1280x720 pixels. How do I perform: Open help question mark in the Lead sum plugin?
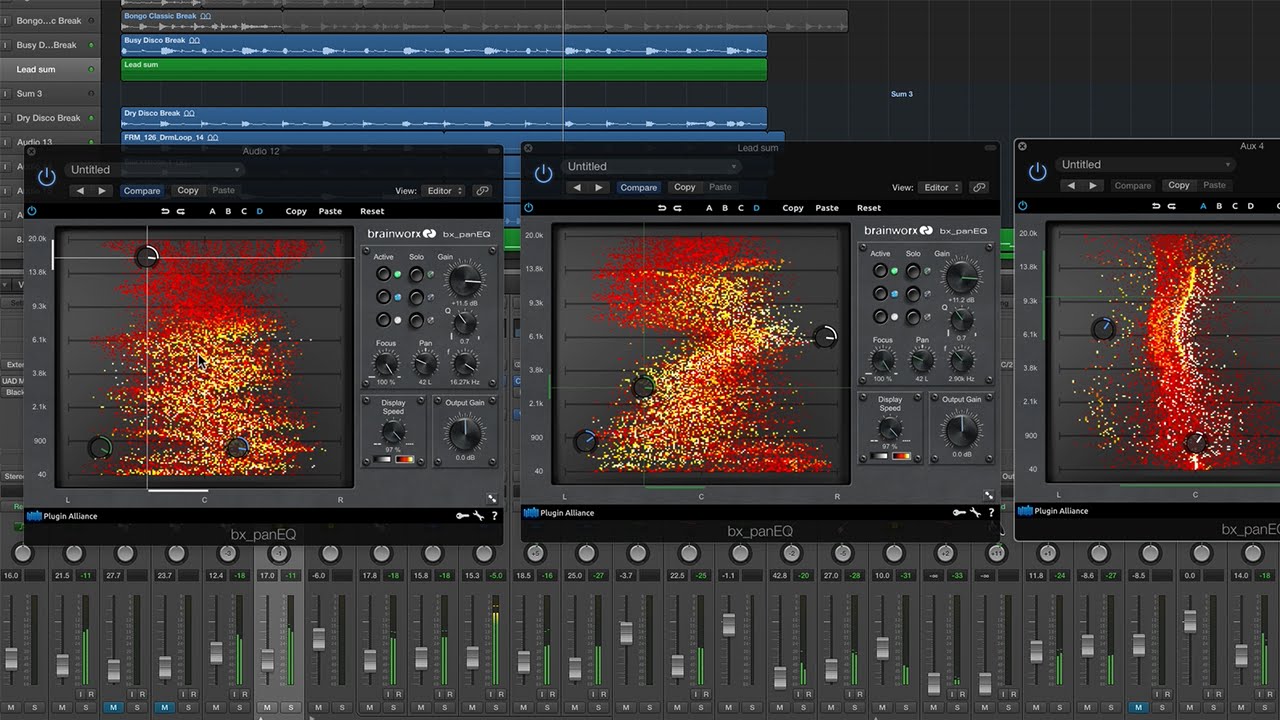pos(991,513)
